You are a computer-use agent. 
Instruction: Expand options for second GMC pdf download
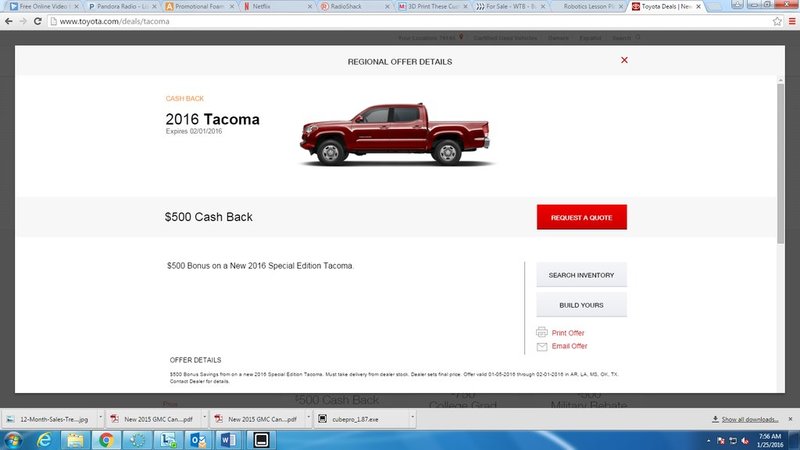(x=309, y=418)
